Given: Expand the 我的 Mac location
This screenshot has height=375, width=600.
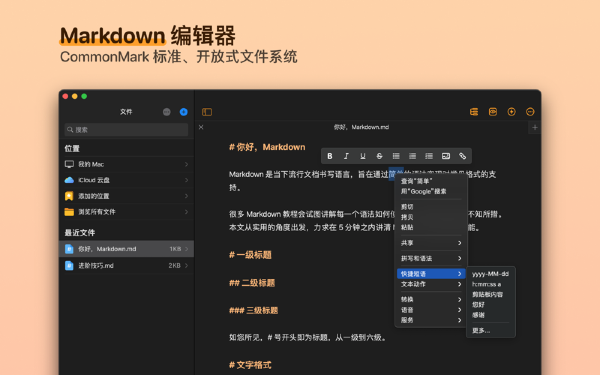Looking at the screenshot, I should [x=127, y=164].
